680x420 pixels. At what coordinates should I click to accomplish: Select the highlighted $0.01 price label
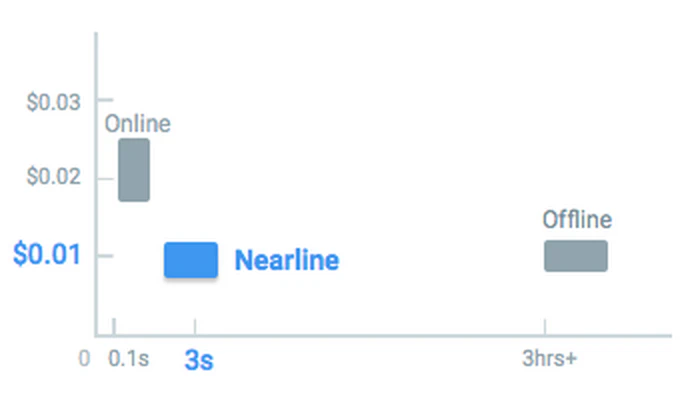click(x=46, y=254)
